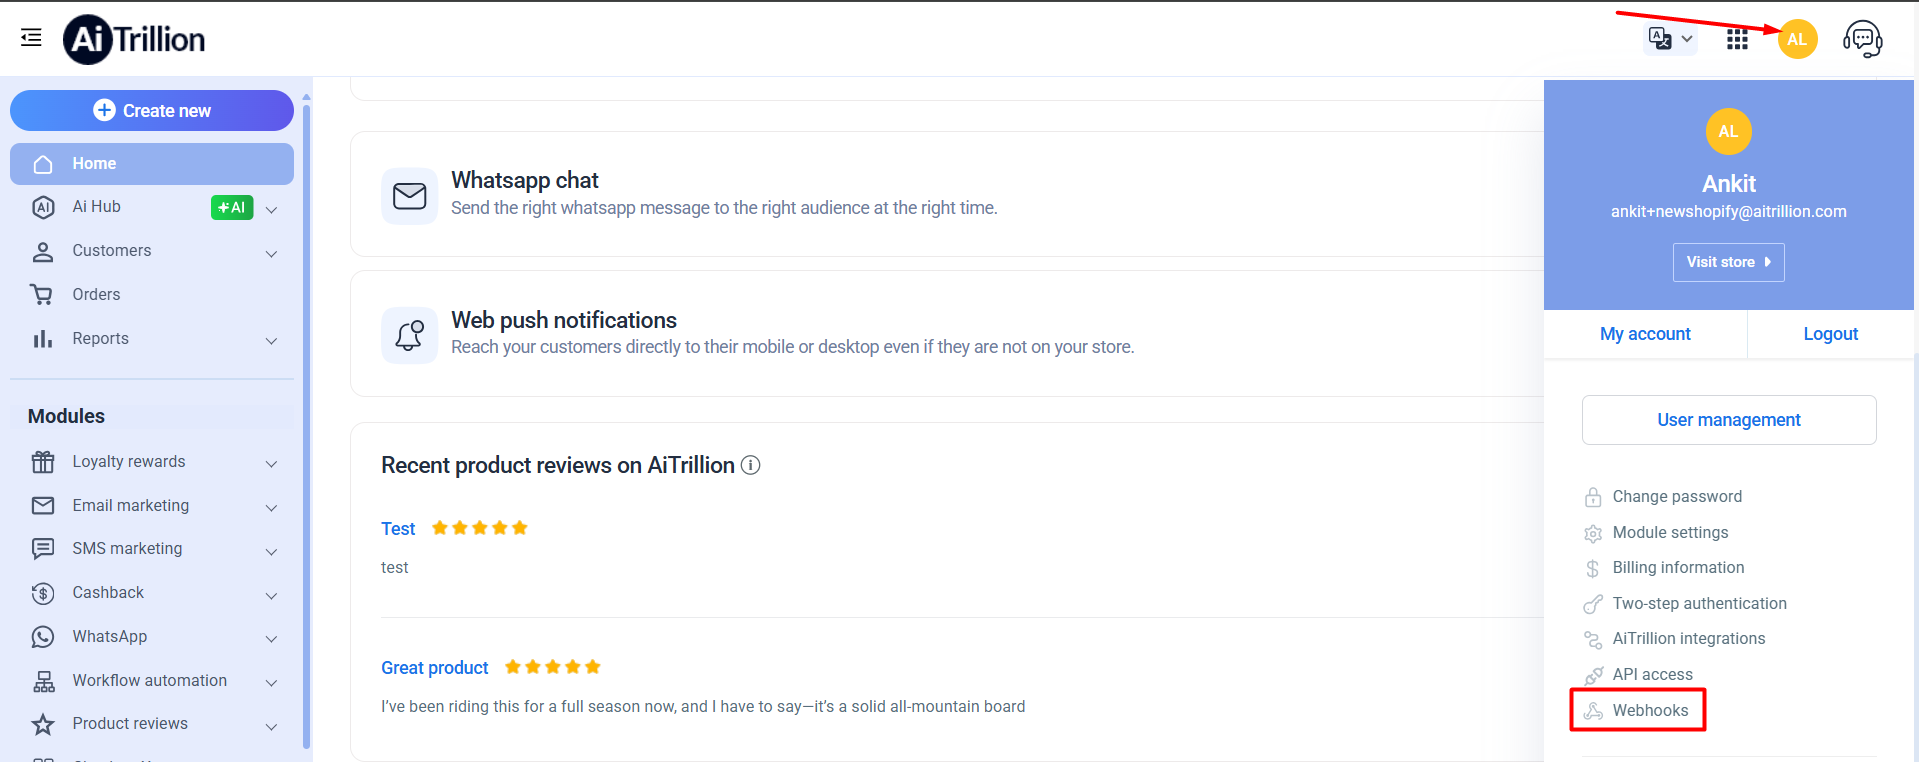Open Orders from the cart icon
Screen dimensions: 1919x762
(x=42, y=295)
